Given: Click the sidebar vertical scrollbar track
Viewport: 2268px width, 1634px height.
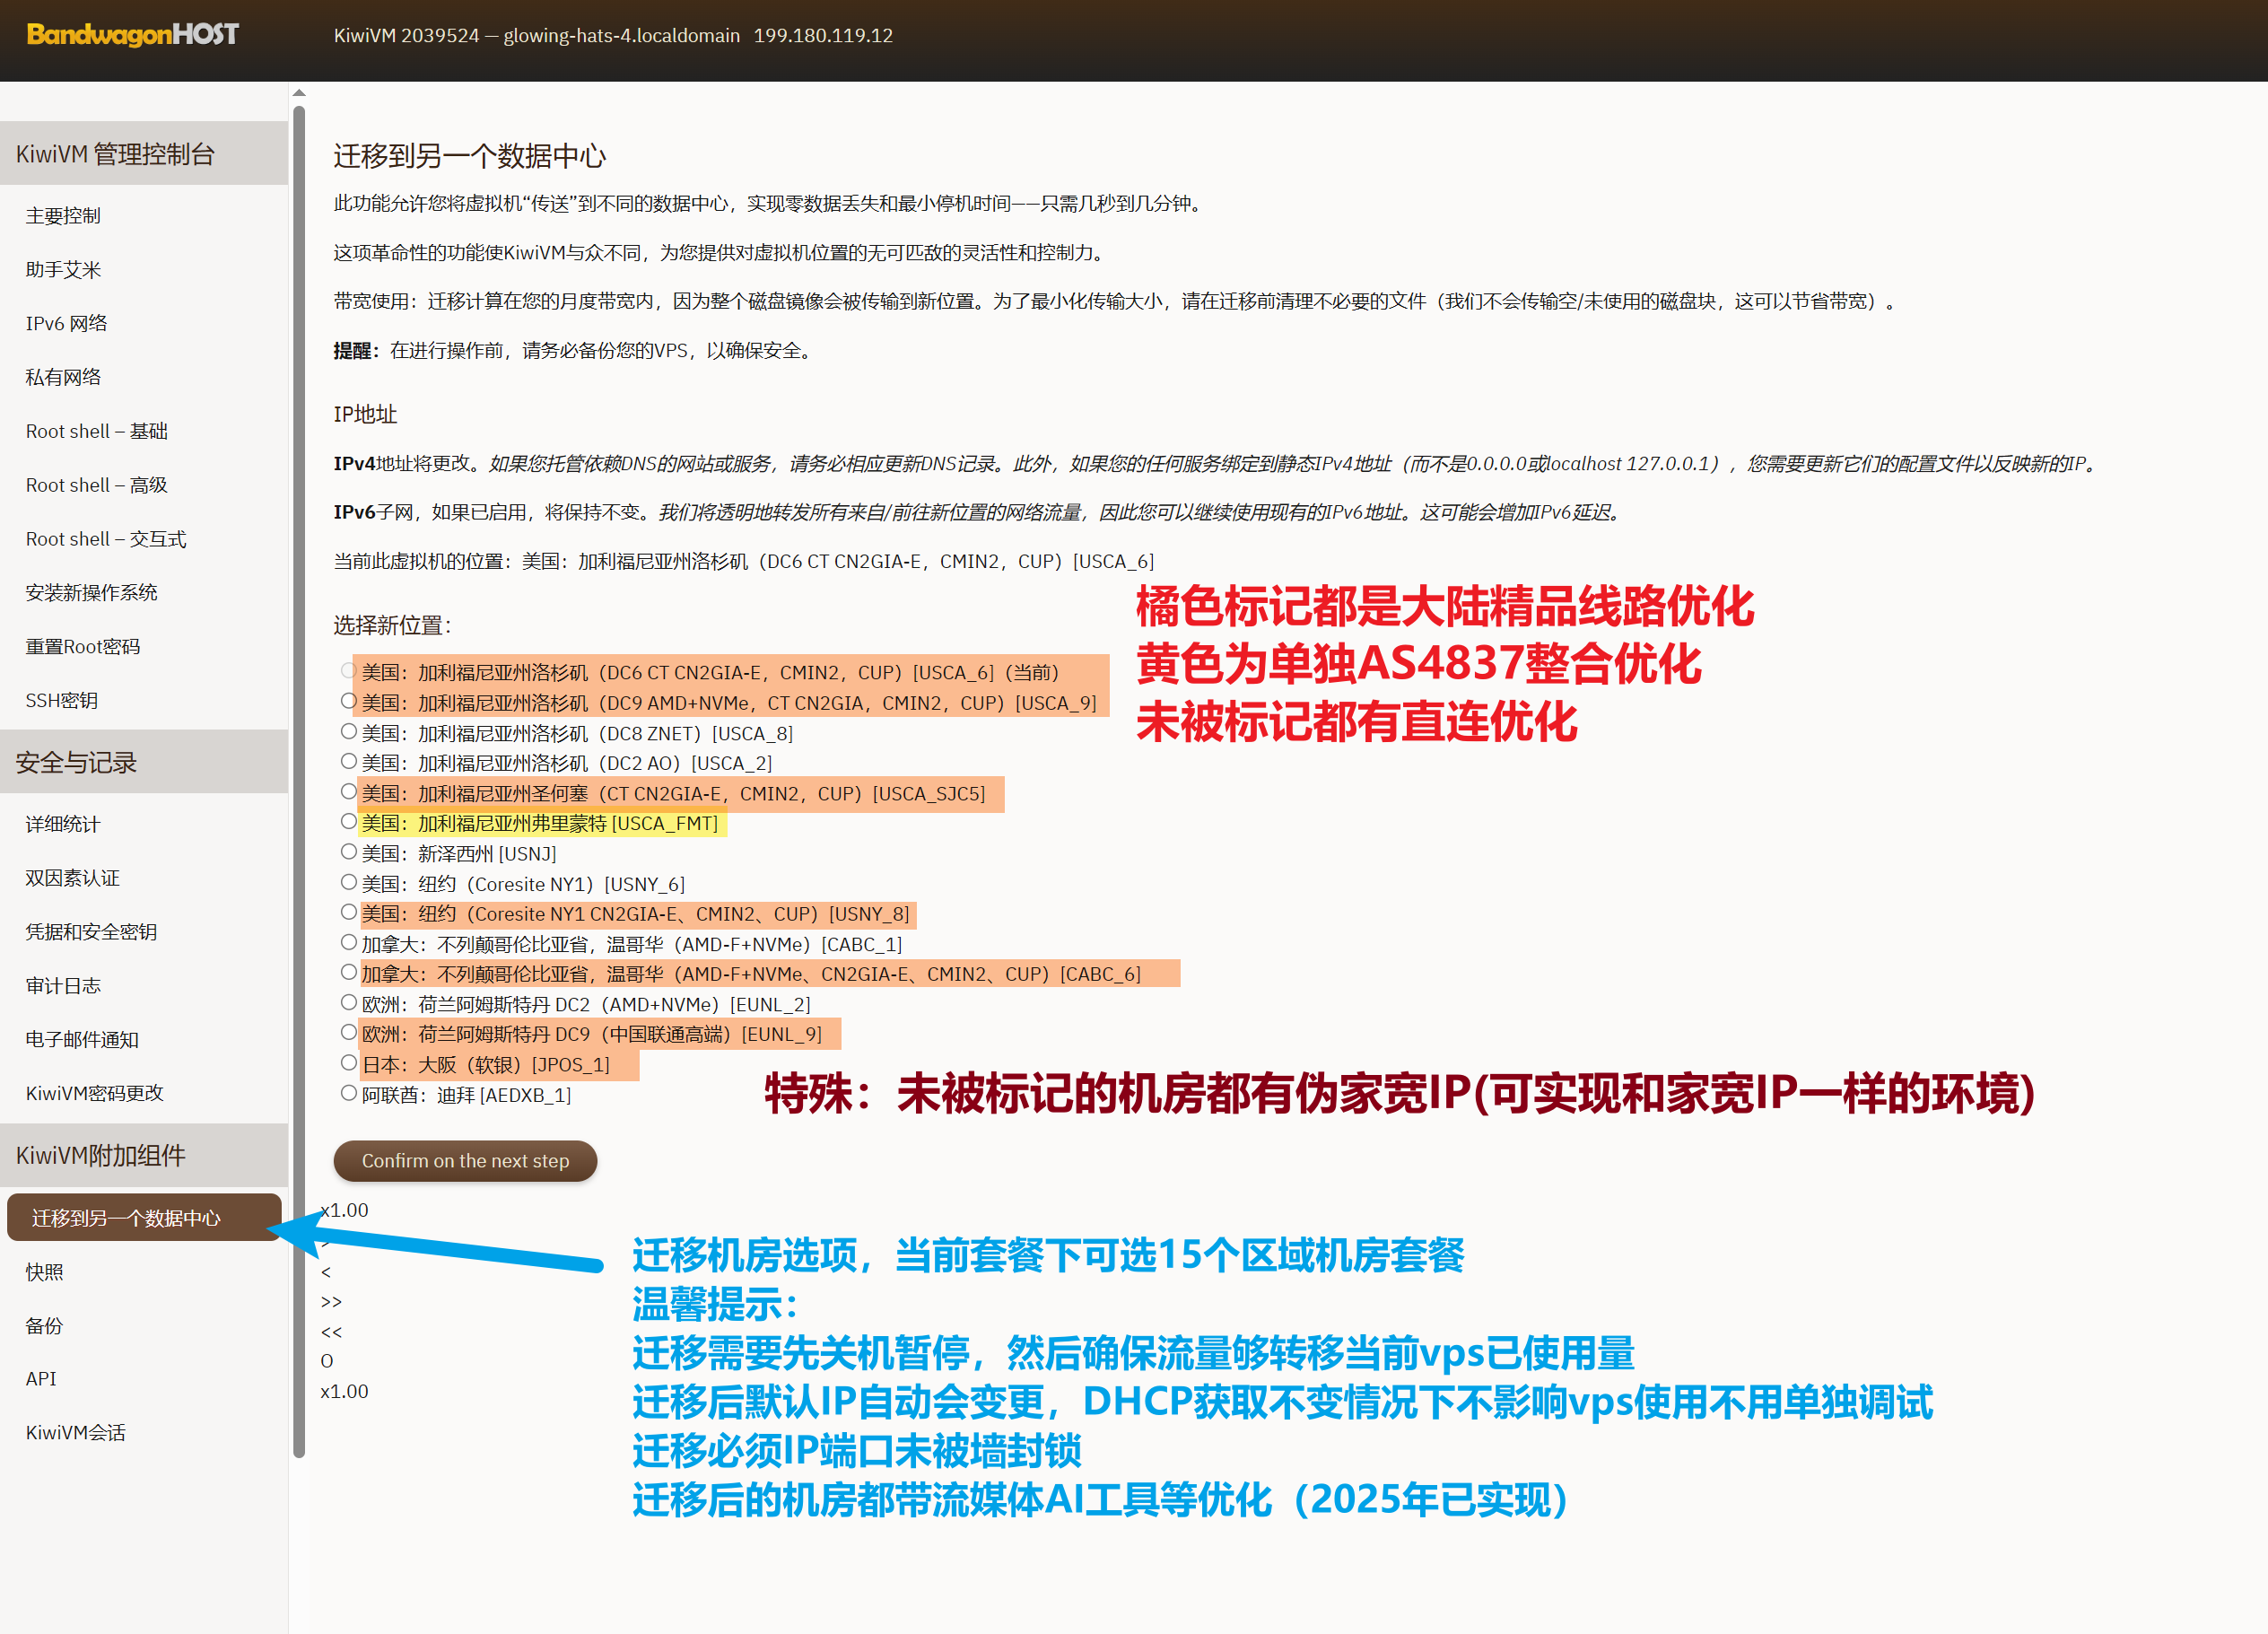Looking at the screenshot, I should point(299,780).
